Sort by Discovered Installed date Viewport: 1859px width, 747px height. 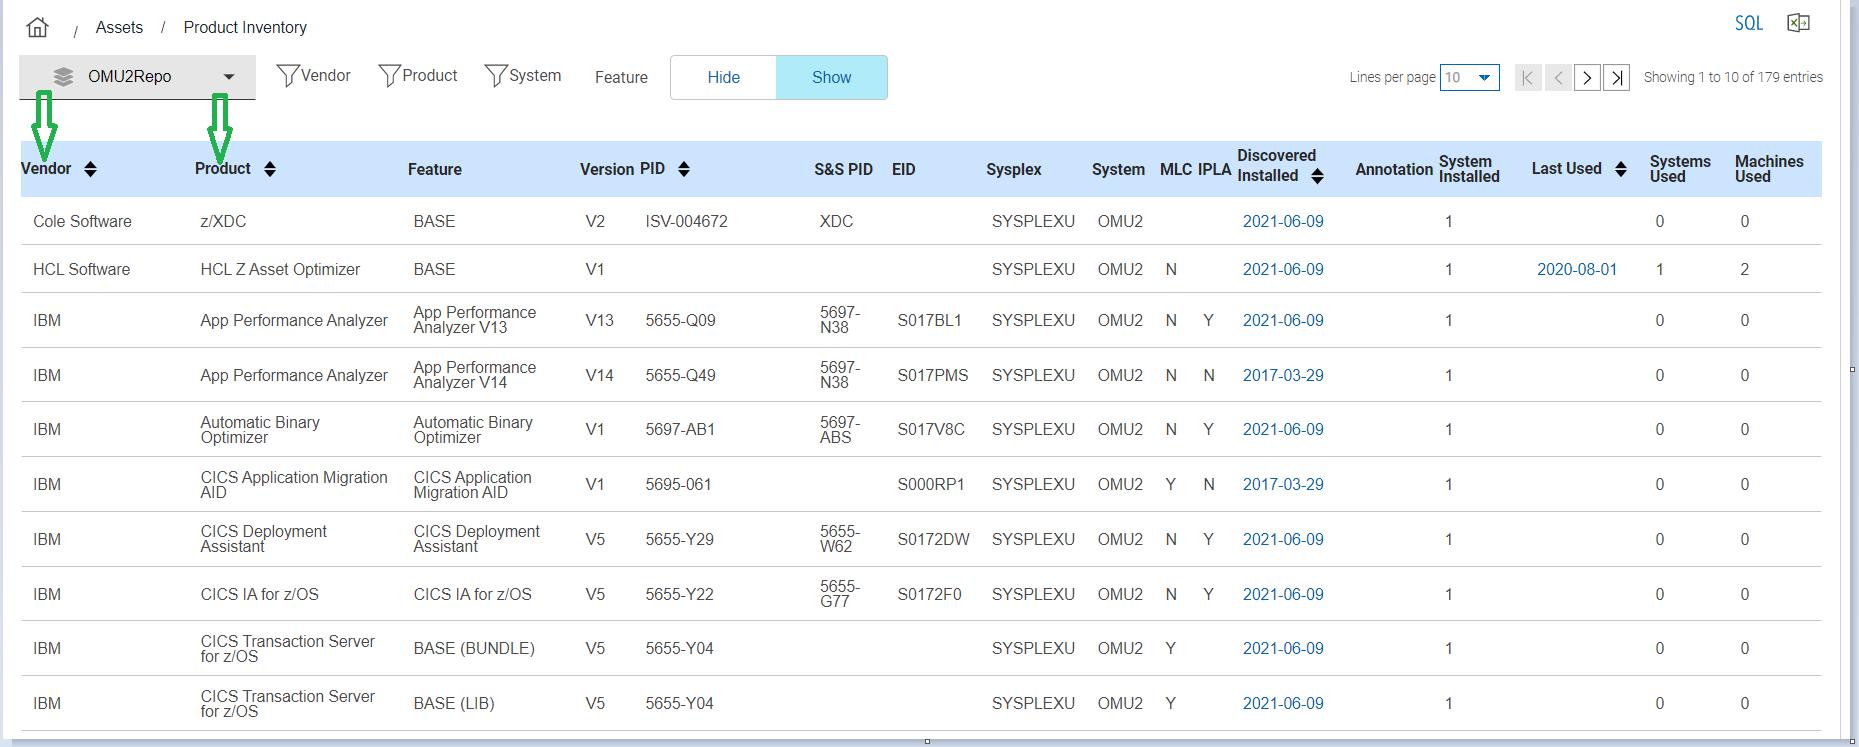point(1317,176)
